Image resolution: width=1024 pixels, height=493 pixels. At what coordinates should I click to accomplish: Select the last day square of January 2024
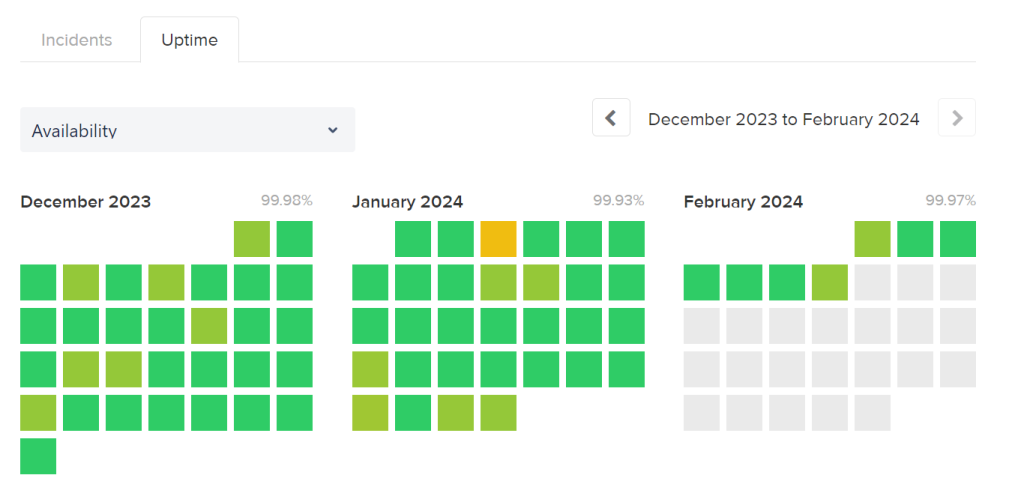pos(498,413)
